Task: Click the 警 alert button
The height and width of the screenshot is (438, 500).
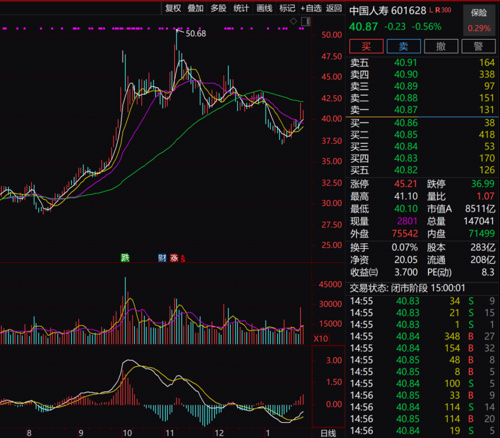Action: pos(478,46)
